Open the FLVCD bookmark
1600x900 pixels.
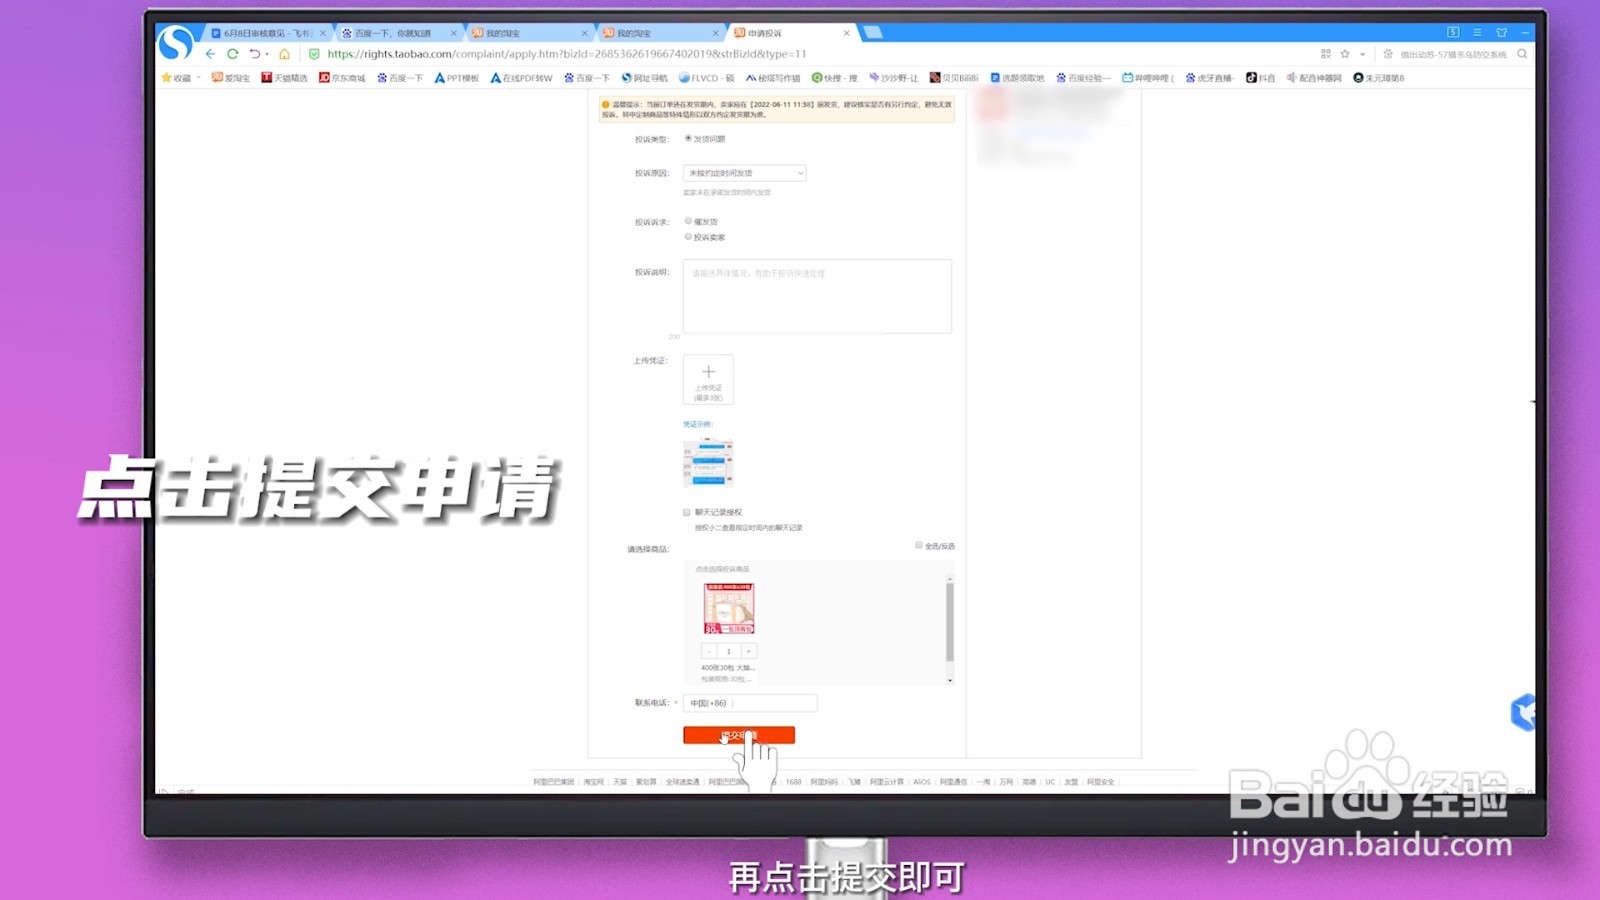706,78
